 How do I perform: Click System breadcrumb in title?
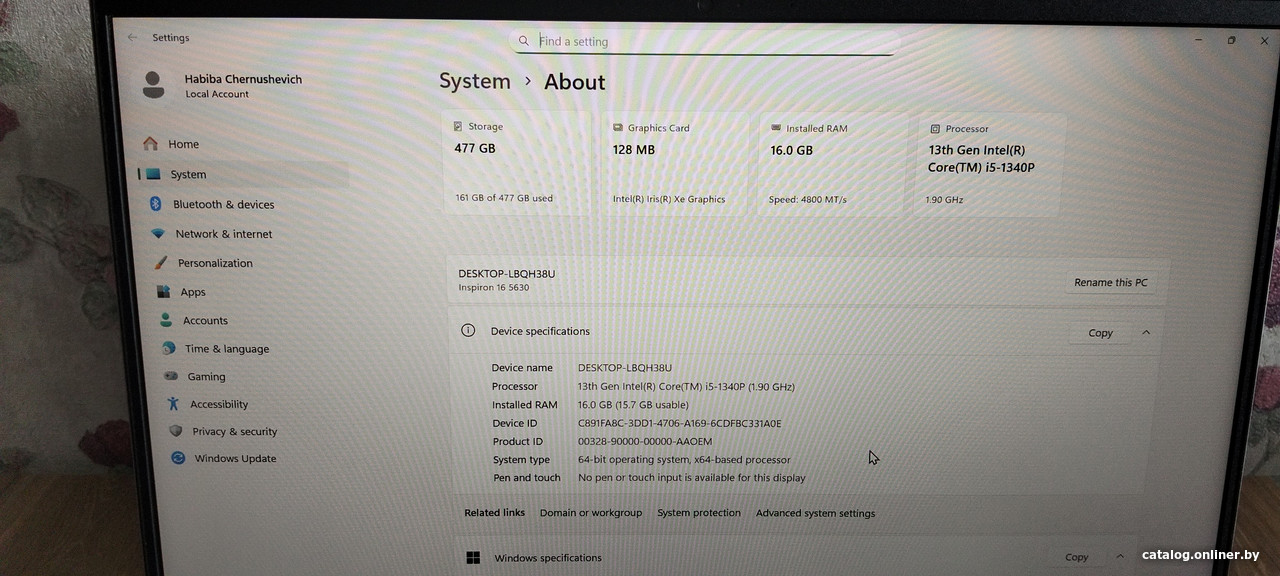475,81
